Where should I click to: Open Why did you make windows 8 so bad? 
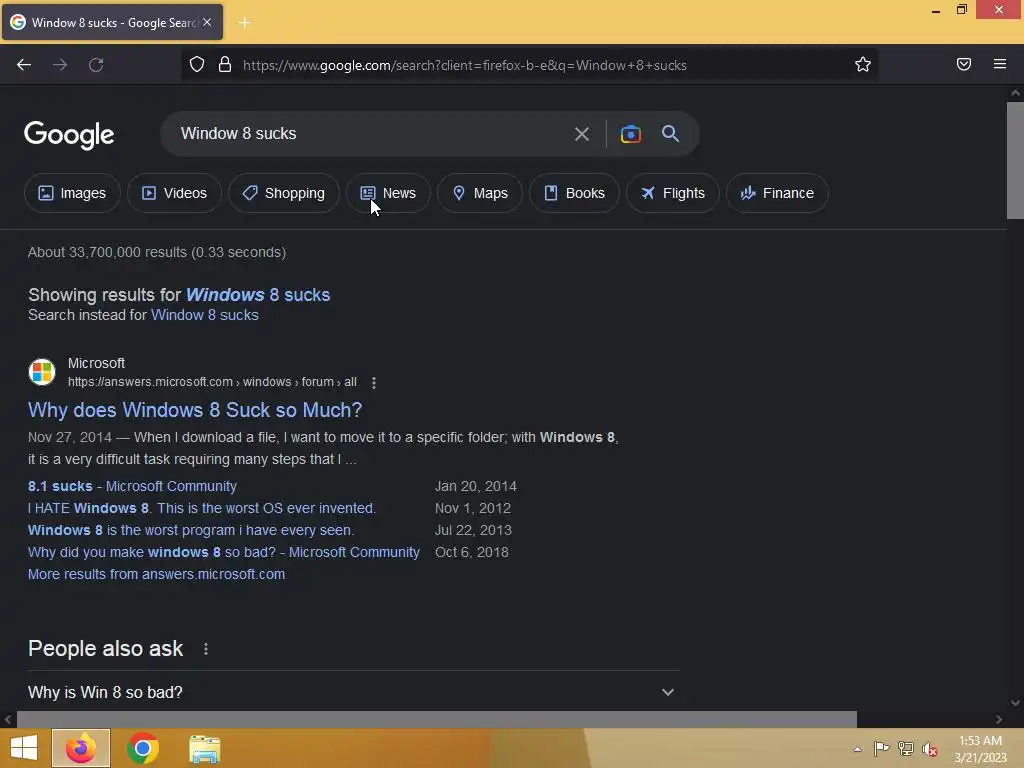(223, 552)
